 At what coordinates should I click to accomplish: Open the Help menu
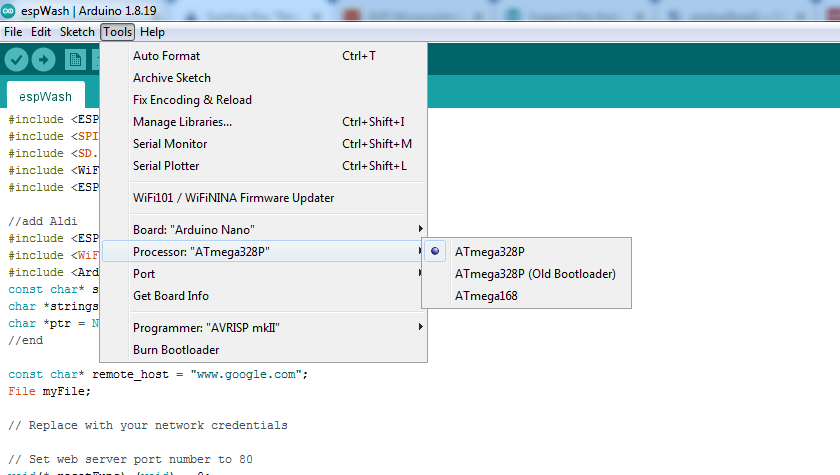[x=153, y=32]
